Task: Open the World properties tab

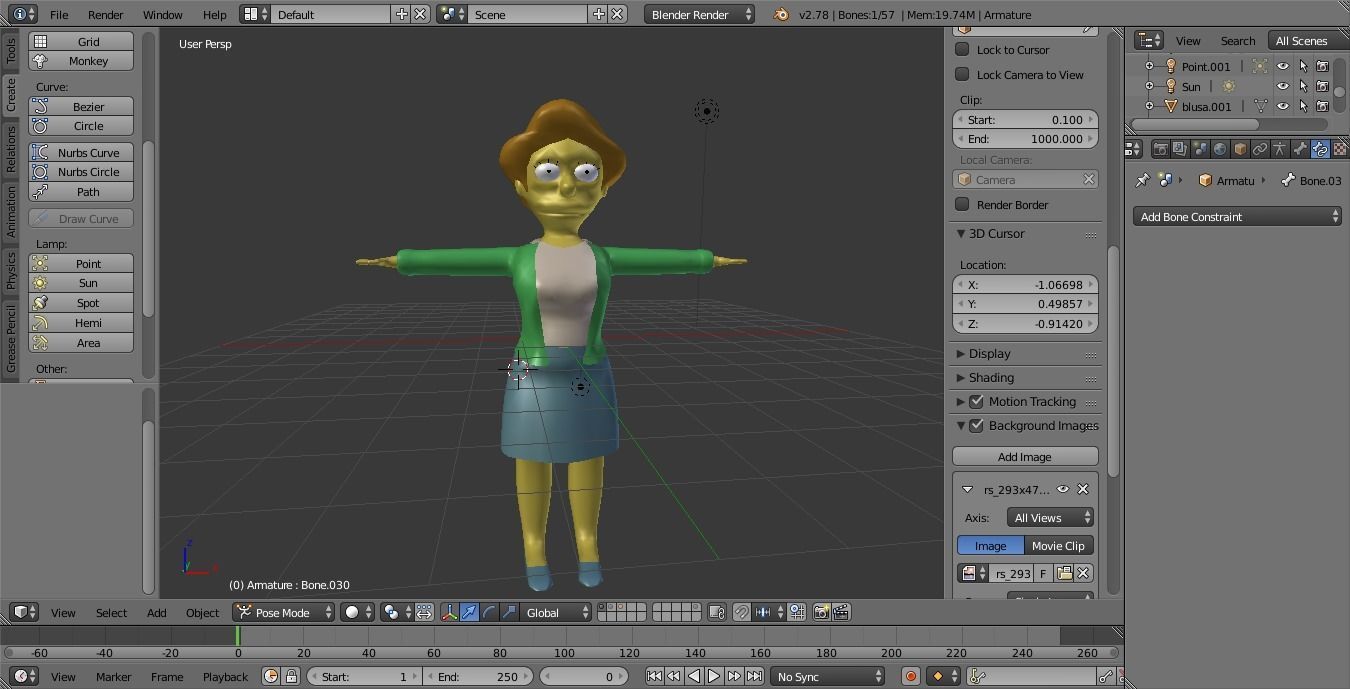Action: [x=1220, y=150]
